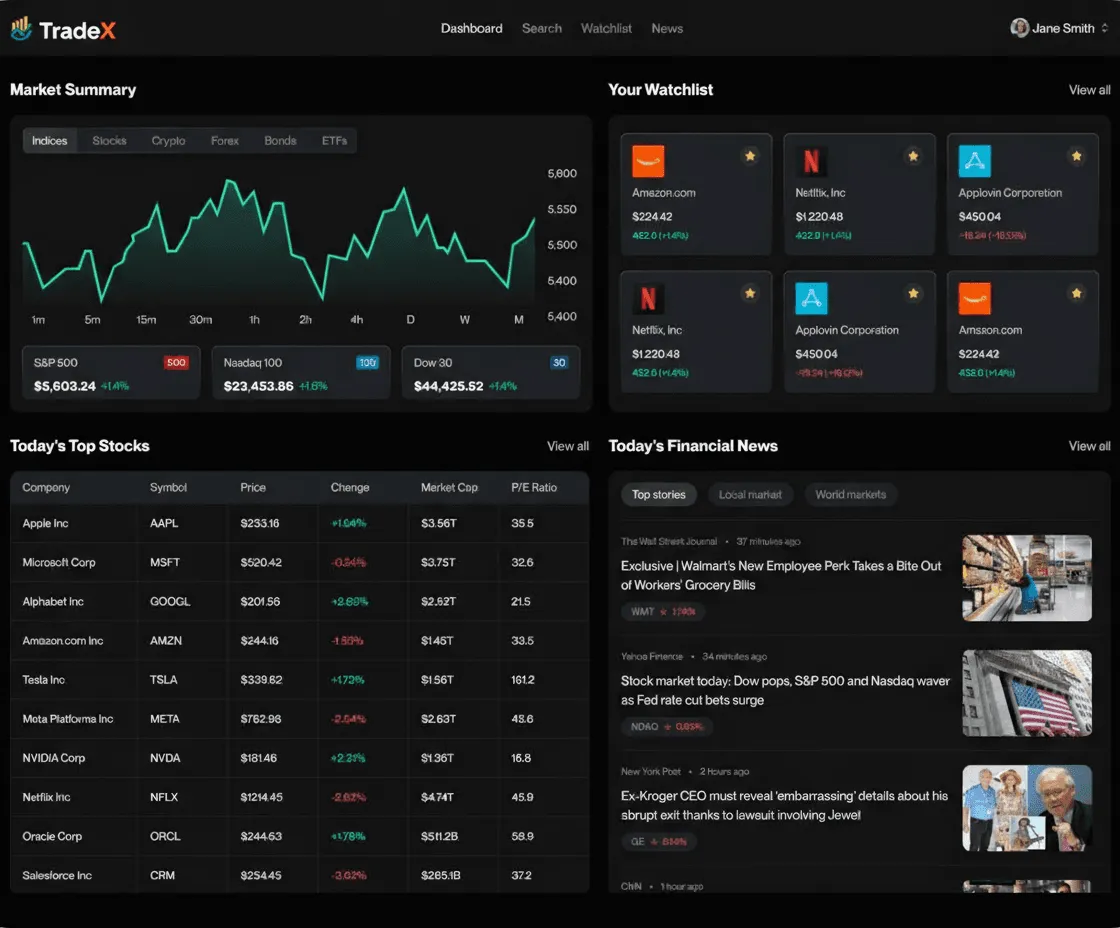Open News in the top navigation
The image size is (1120, 928).
click(x=667, y=29)
